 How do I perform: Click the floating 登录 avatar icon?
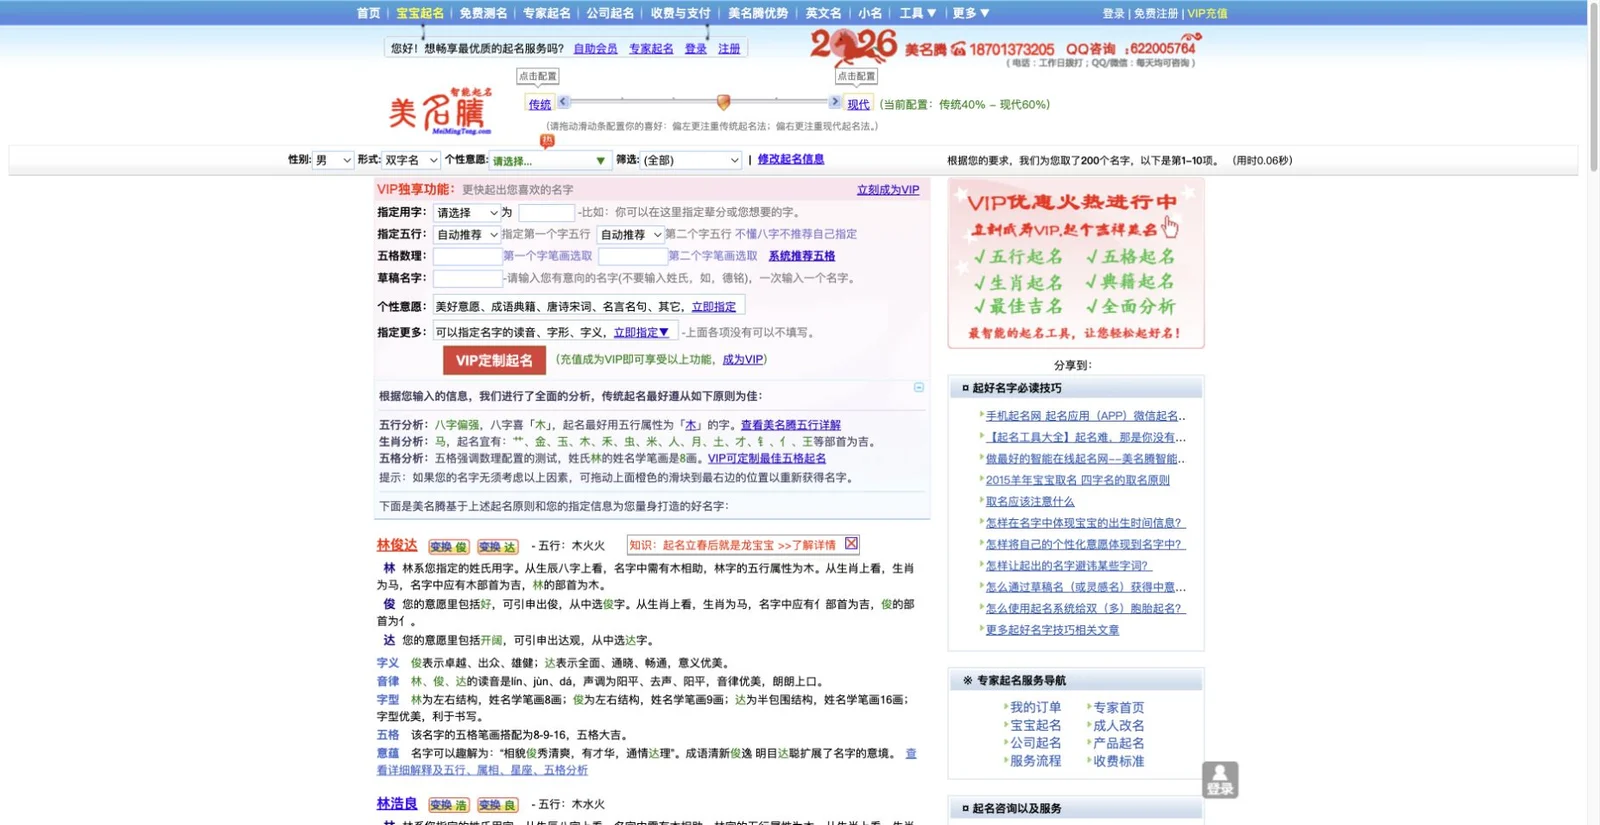tap(1220, 780)
